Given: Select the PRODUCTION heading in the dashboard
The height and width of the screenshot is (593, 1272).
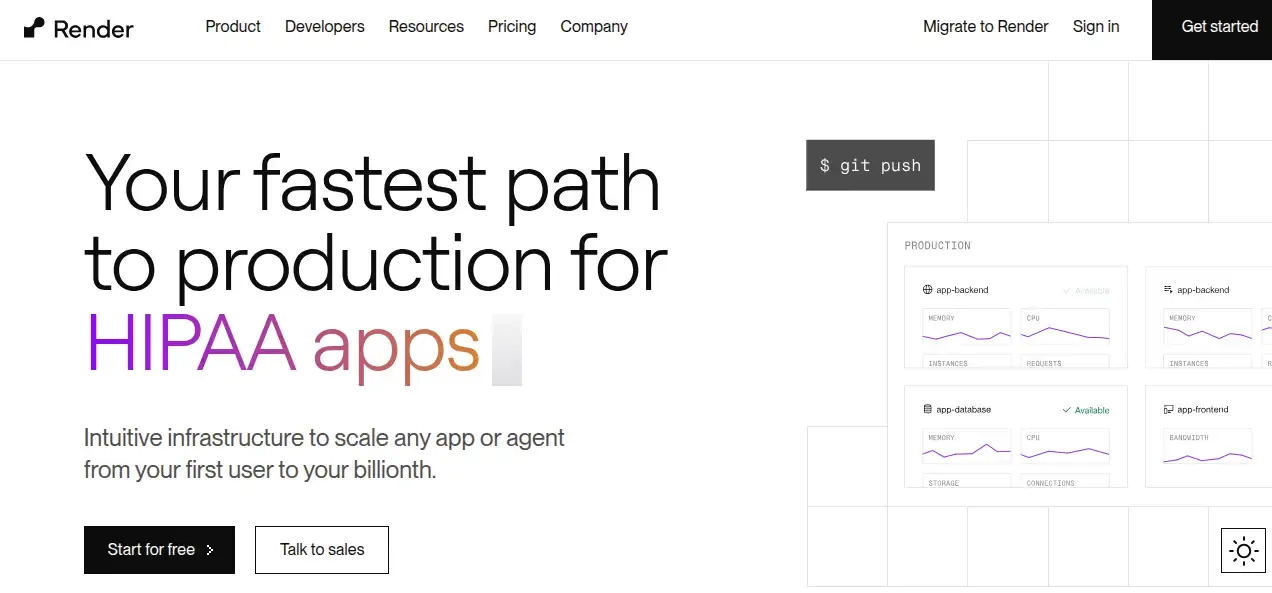Looking at the screenshot, I should 937,246.
